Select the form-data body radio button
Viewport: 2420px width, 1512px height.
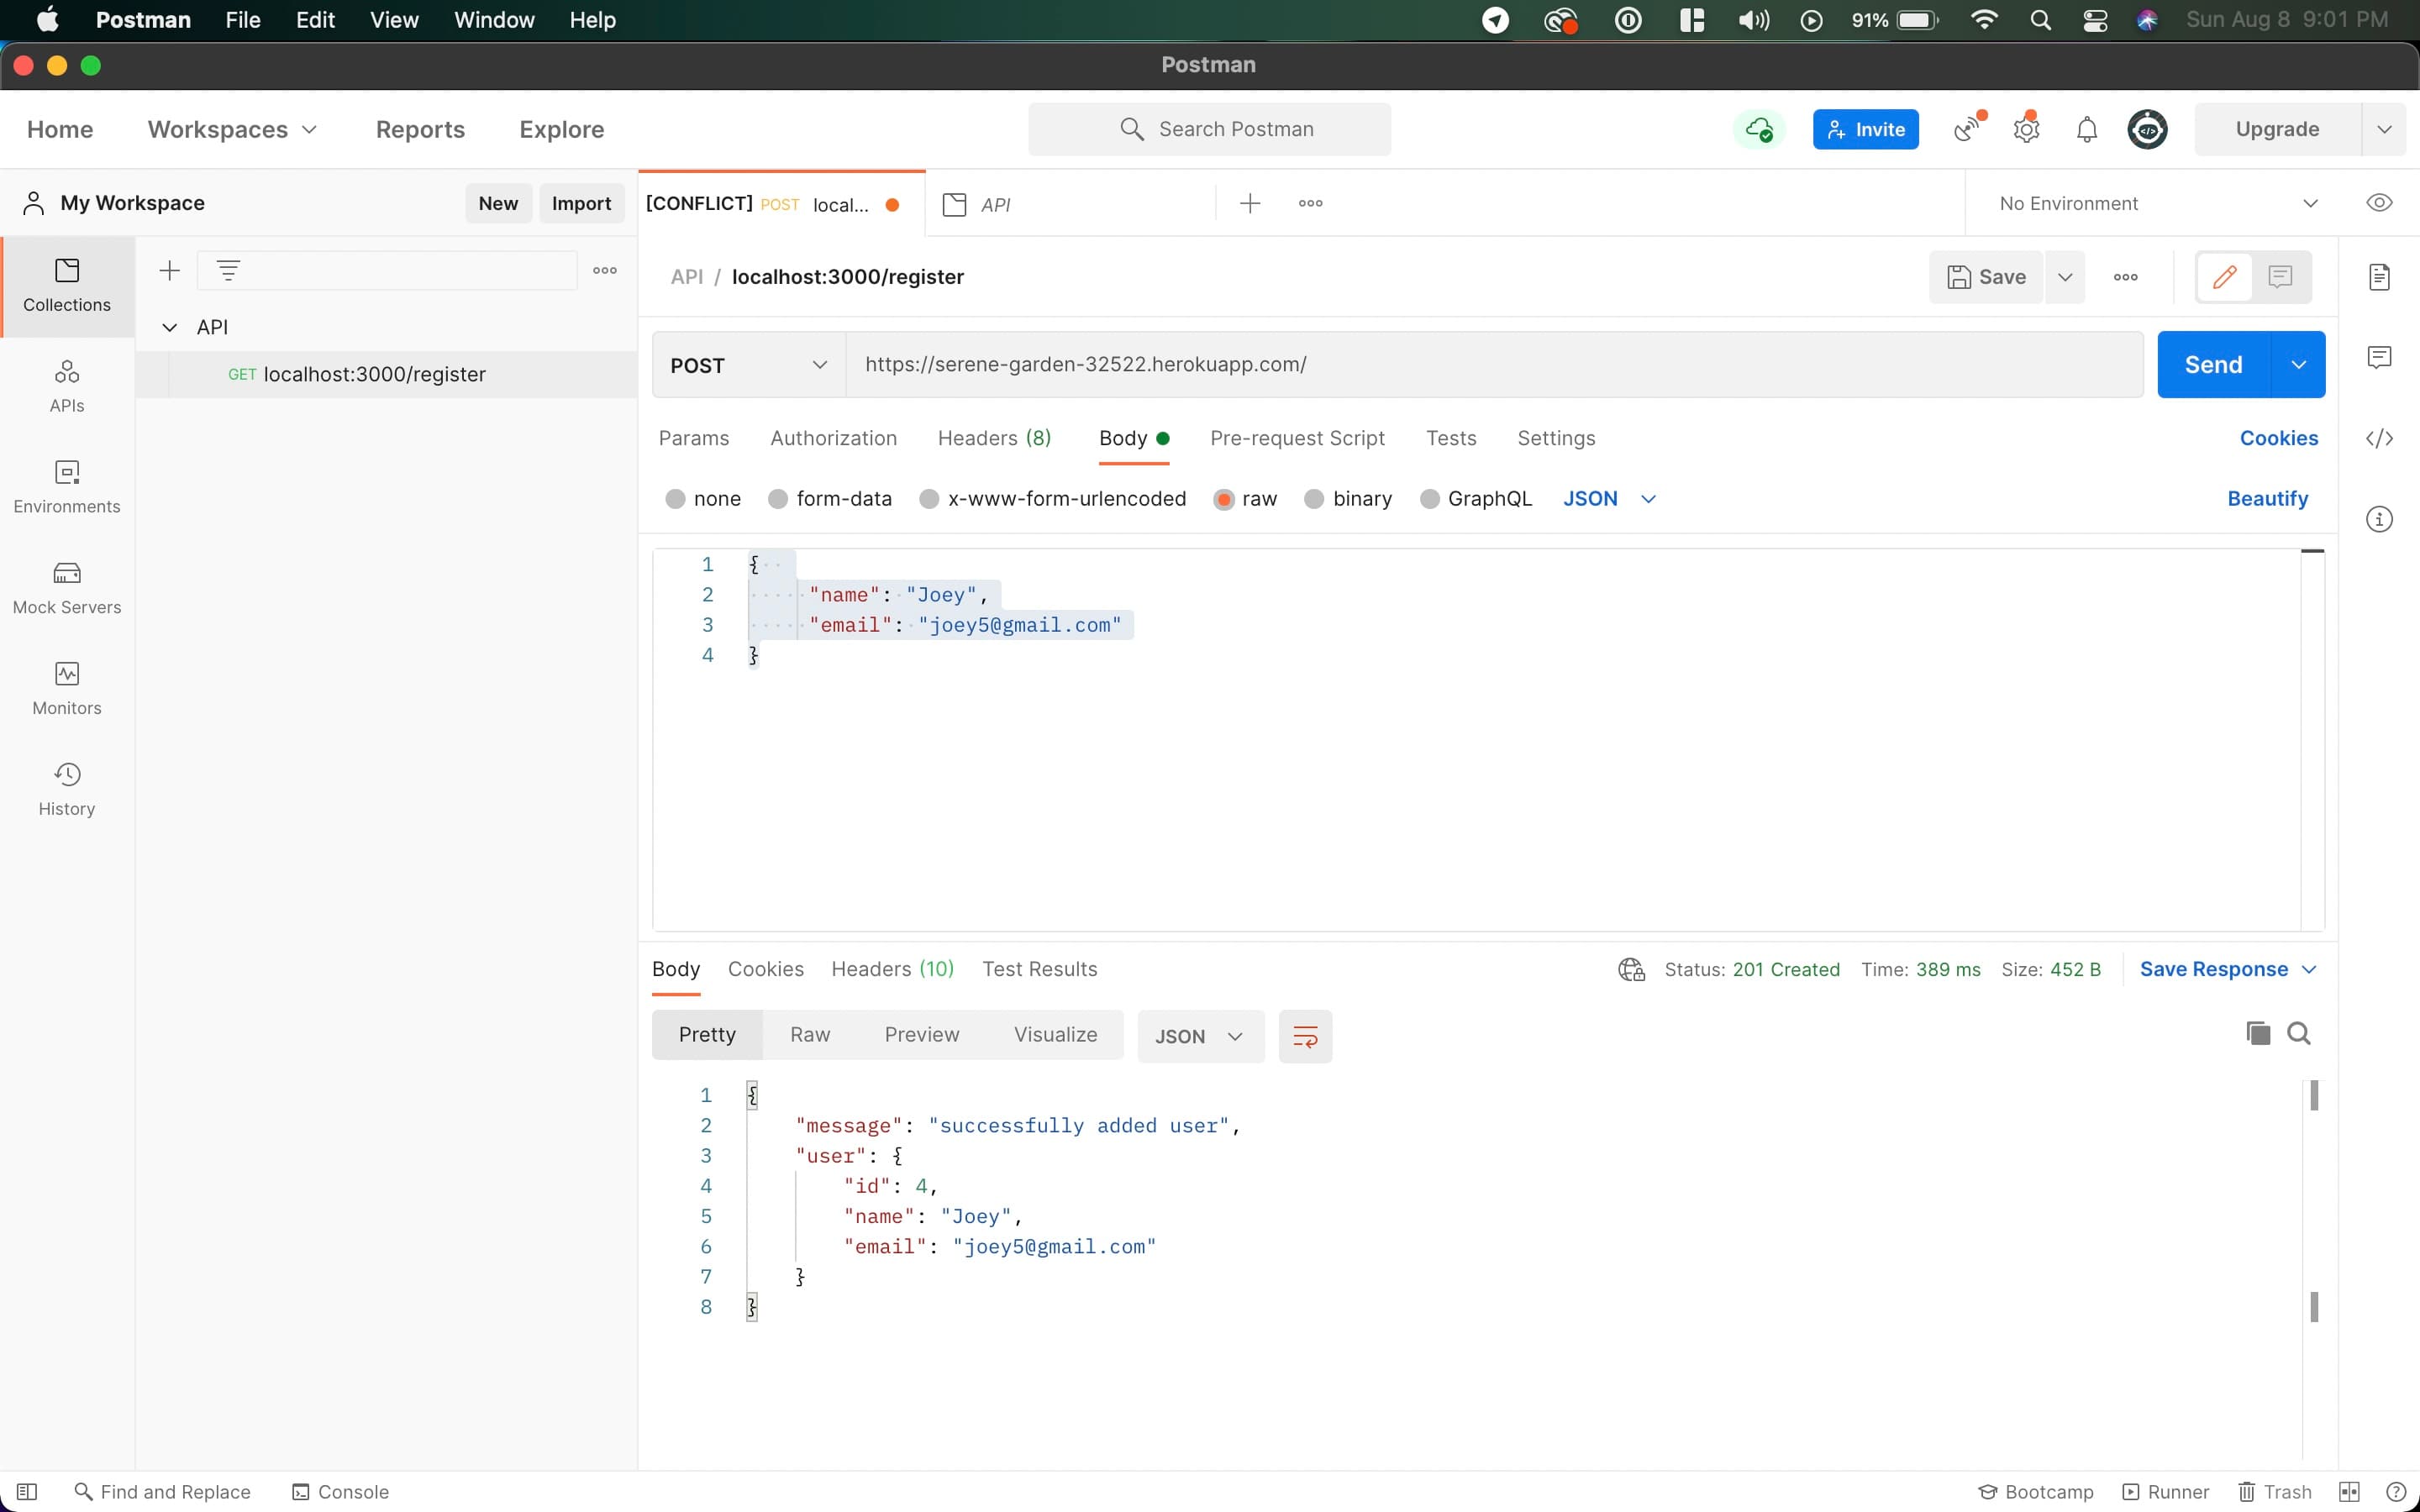tap(778, 499)
